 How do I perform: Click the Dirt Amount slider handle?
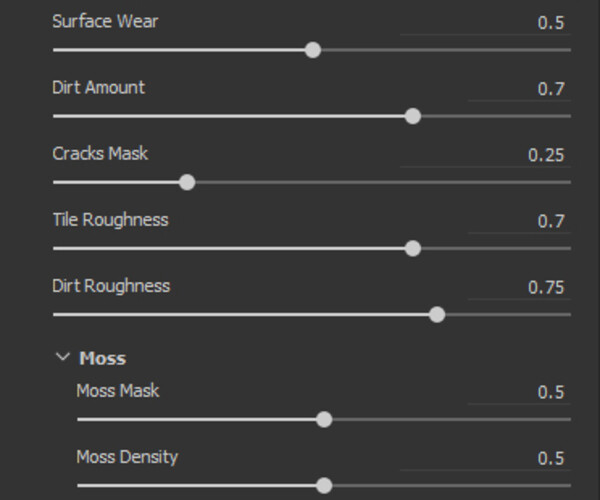413,116
